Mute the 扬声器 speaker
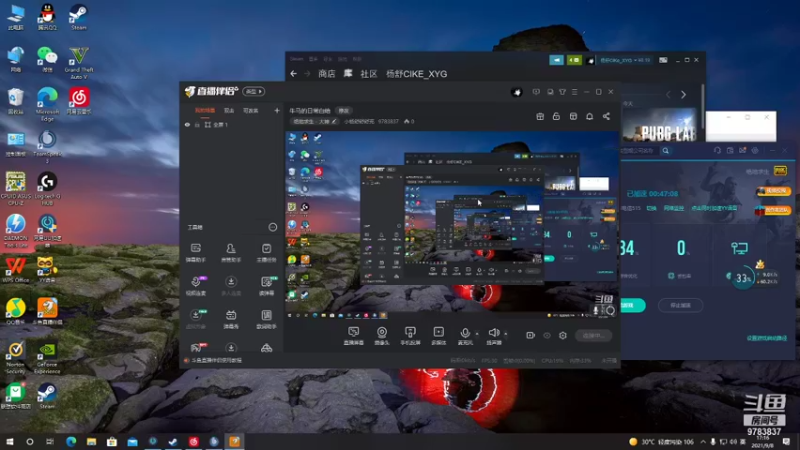Screen dimensions: 800x450 tap(493, 336)
